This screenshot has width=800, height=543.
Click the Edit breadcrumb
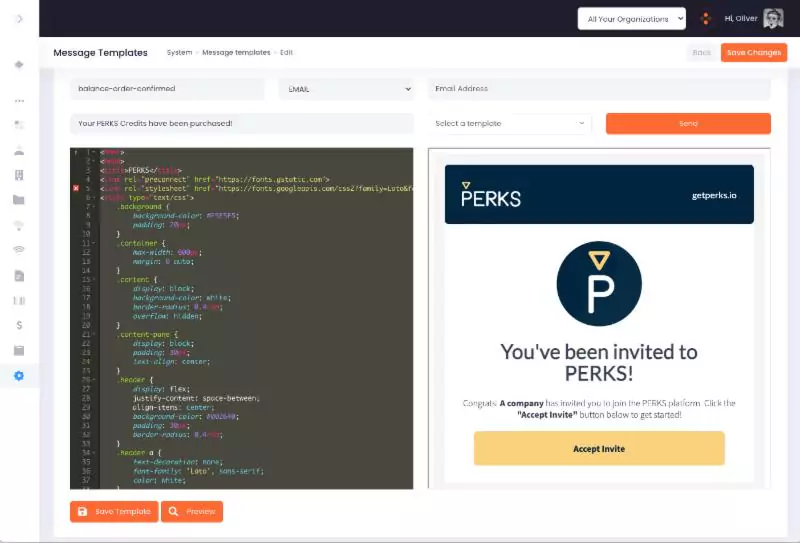[x=286, y=53]
